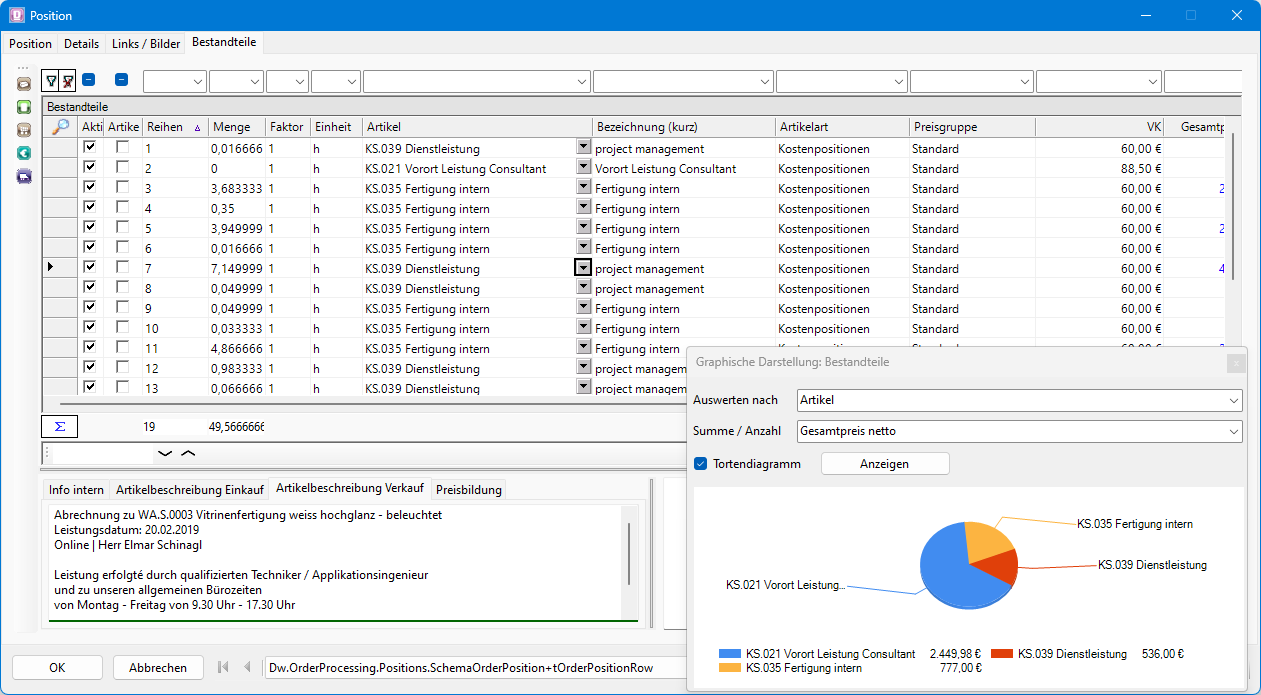
Task: Click the purple truck icon in left sidebar
Action: coord(24,176)
